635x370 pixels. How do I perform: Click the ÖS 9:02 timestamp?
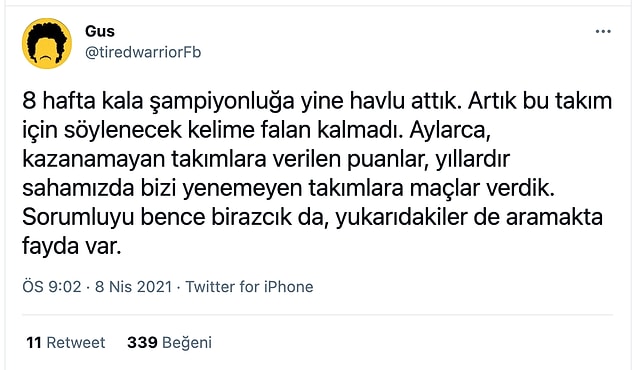pos(52,287)
